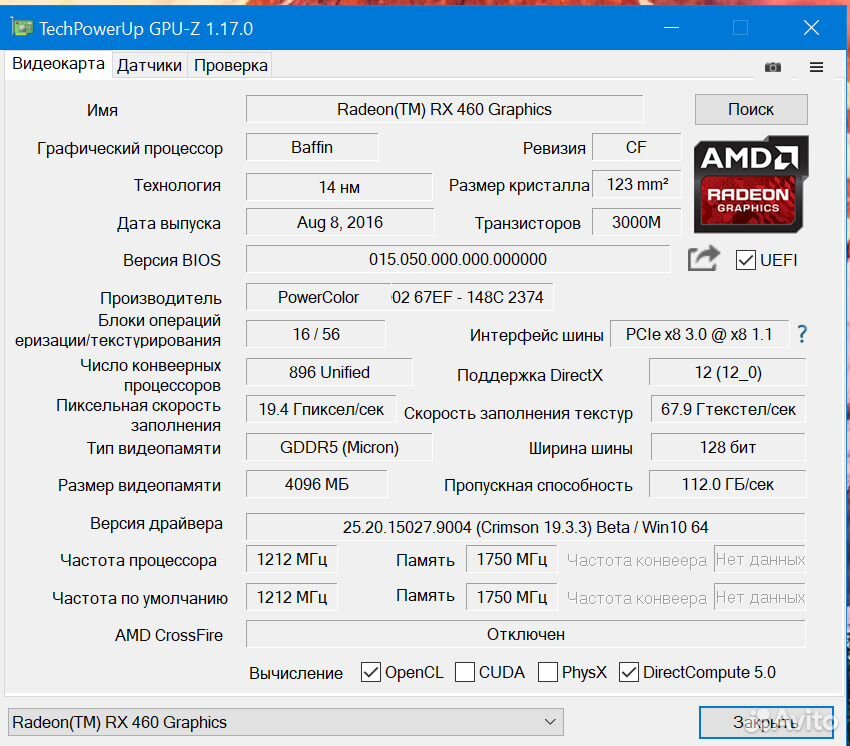Click the screenshot camera icon
Screen dimensions: 850x746
[x=772, y=67]
